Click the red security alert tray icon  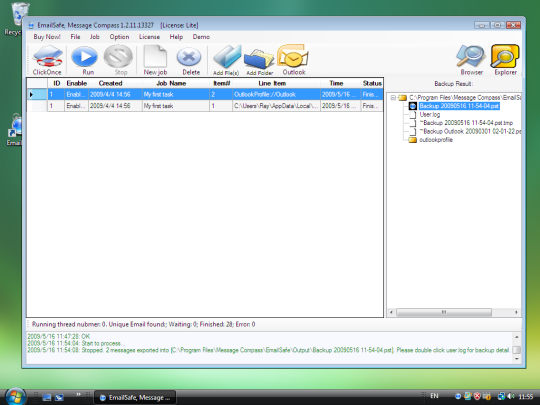point(477,396)
